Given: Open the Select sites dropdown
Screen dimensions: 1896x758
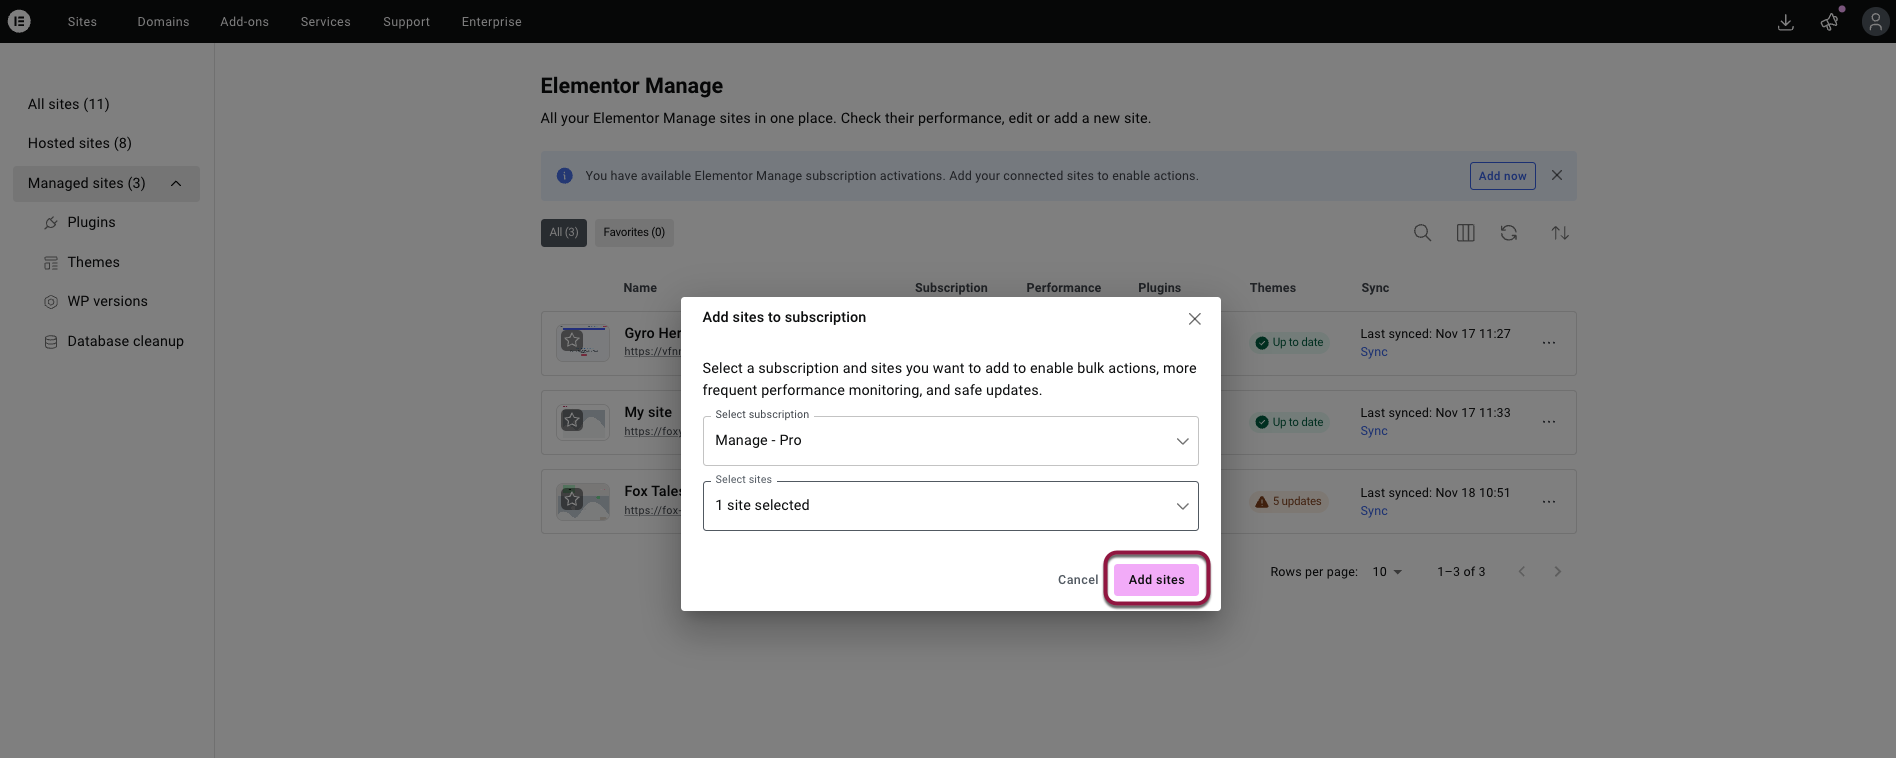Looking at the screenshot, I should coord(950,506).
